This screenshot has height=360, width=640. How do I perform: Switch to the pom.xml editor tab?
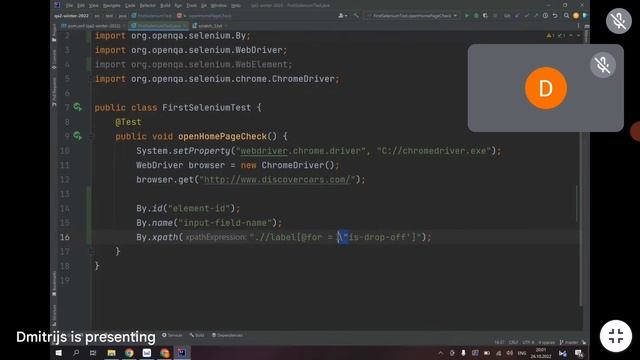[x=93, y=26]
